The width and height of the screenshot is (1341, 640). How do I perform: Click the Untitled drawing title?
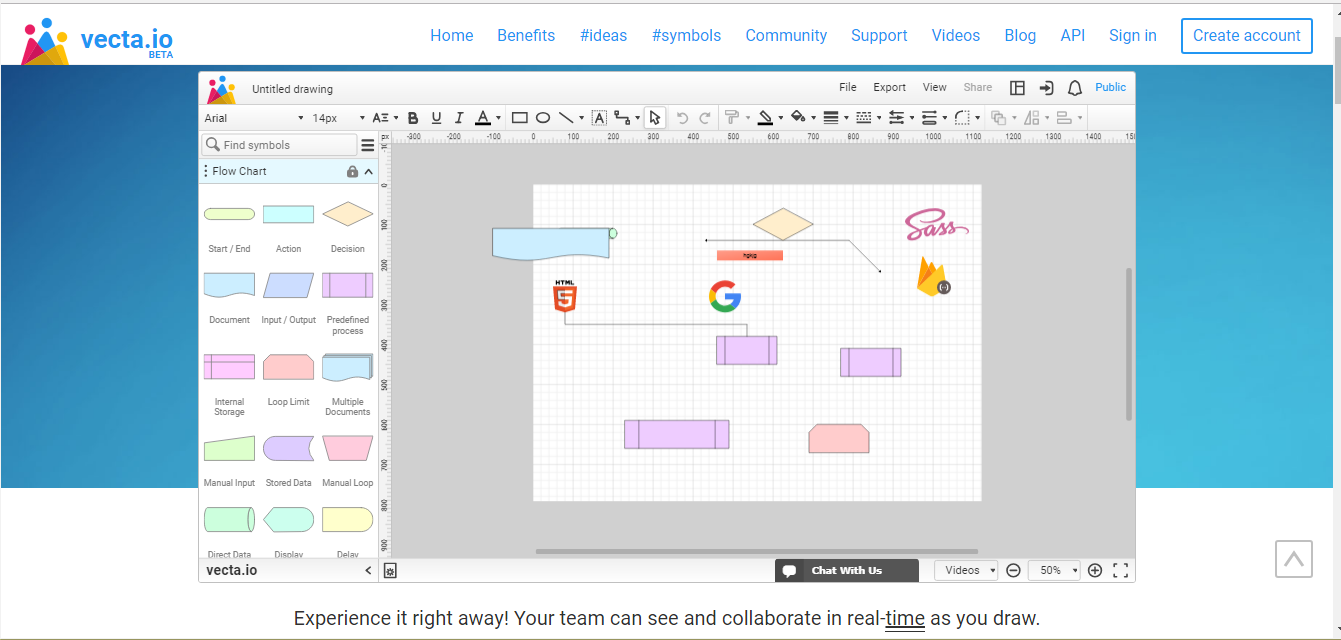[x=292, y=89]
